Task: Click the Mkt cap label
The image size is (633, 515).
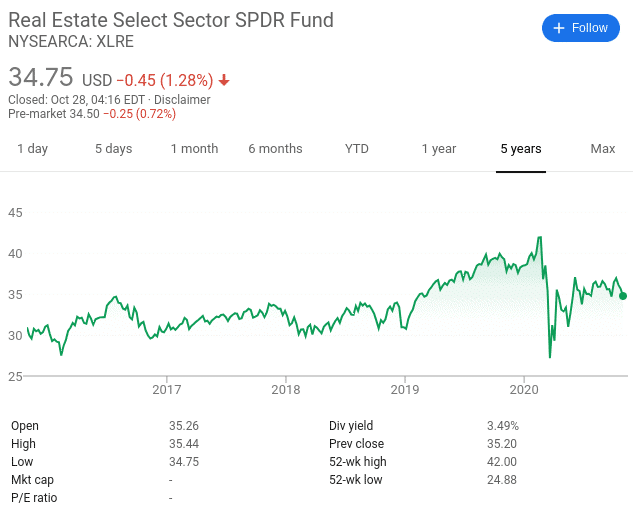Action: pos(32,480)
